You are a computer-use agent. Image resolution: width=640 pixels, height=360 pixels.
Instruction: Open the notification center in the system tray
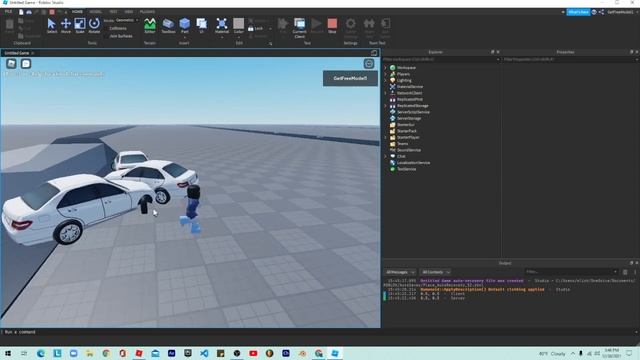point(629,353)
